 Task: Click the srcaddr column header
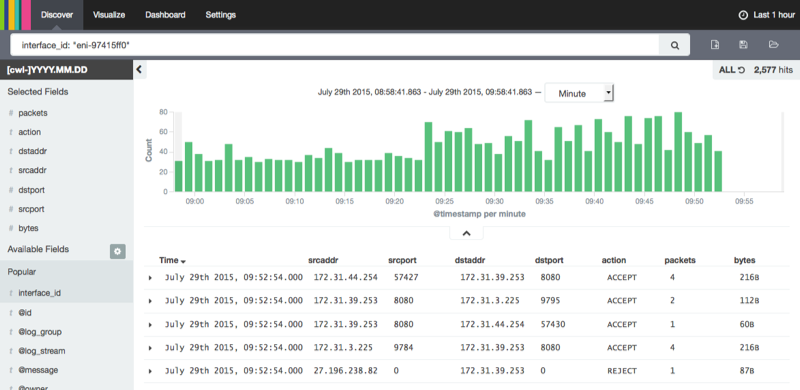[x=323, y=260]
